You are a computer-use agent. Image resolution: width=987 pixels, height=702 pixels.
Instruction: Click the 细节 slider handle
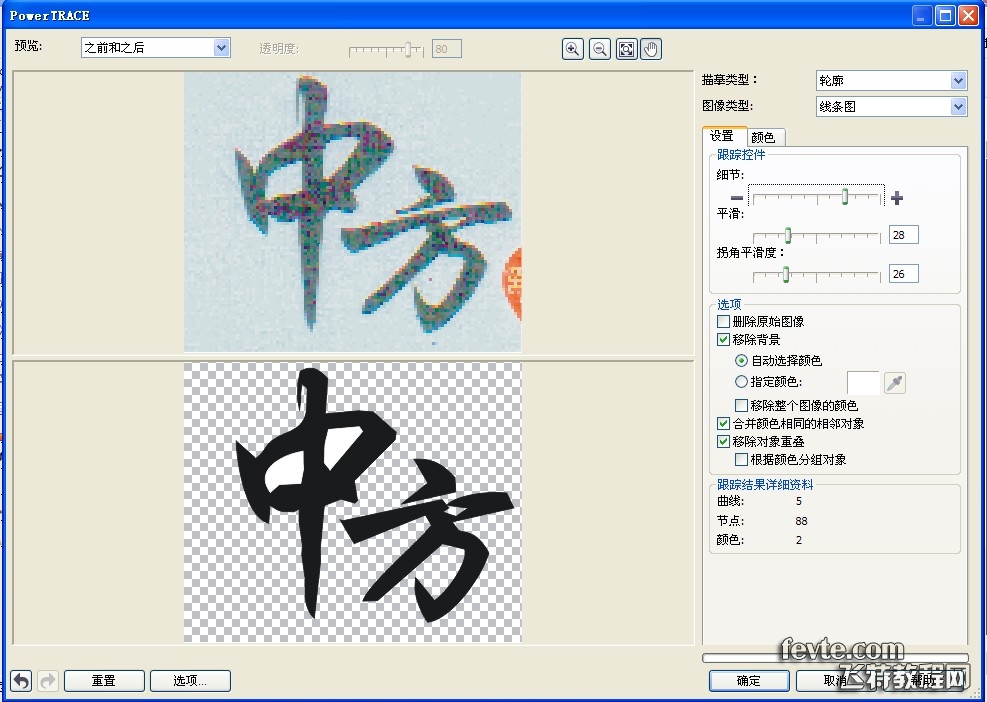pyautogui.click(x=845, y=196)
